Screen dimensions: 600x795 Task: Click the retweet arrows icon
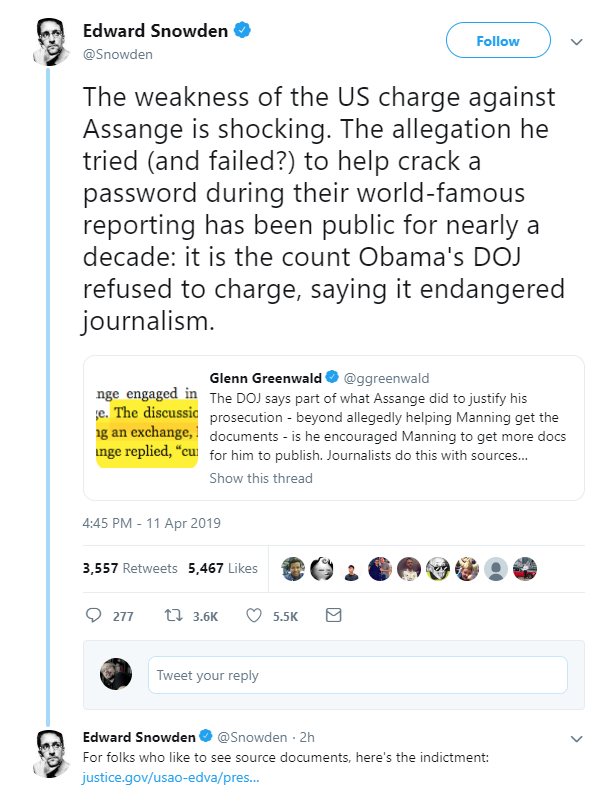(x=173, y=616)
